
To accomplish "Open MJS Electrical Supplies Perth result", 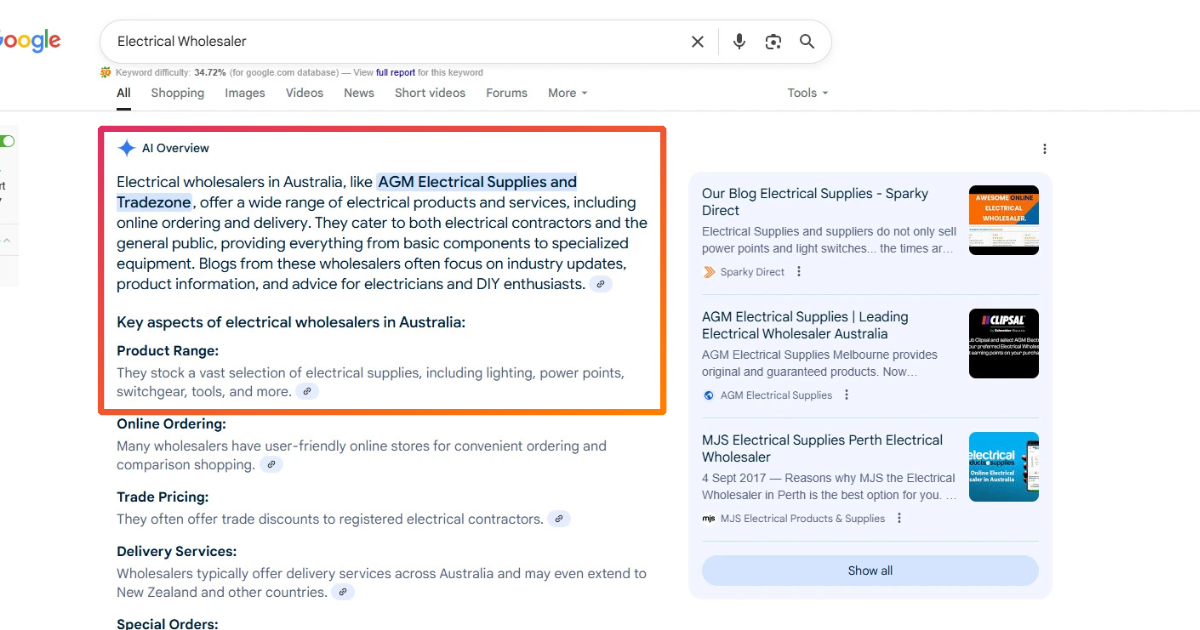I will point(822,448).
